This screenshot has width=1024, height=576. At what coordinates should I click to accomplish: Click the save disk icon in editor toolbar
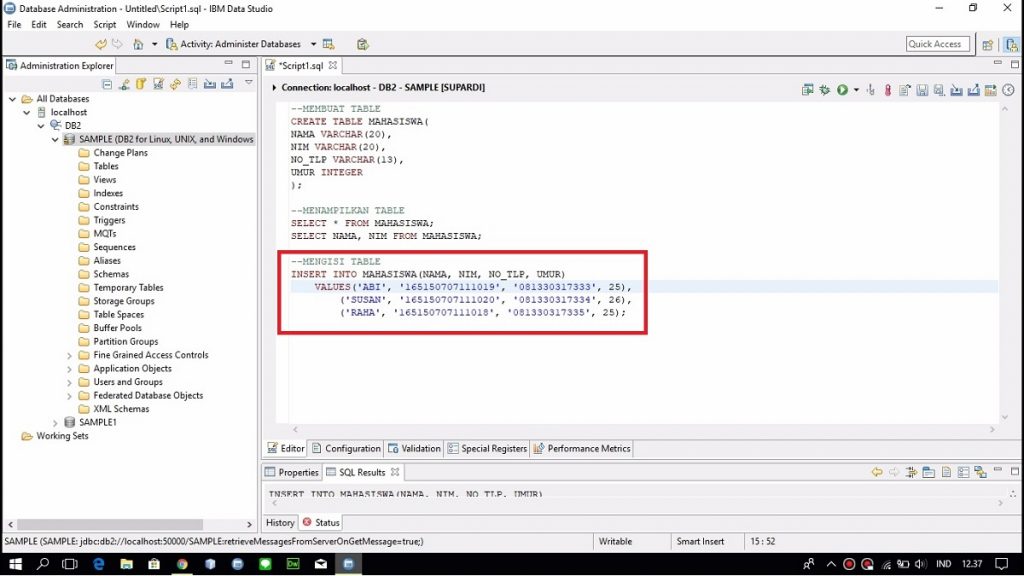[x=922, y=90]
